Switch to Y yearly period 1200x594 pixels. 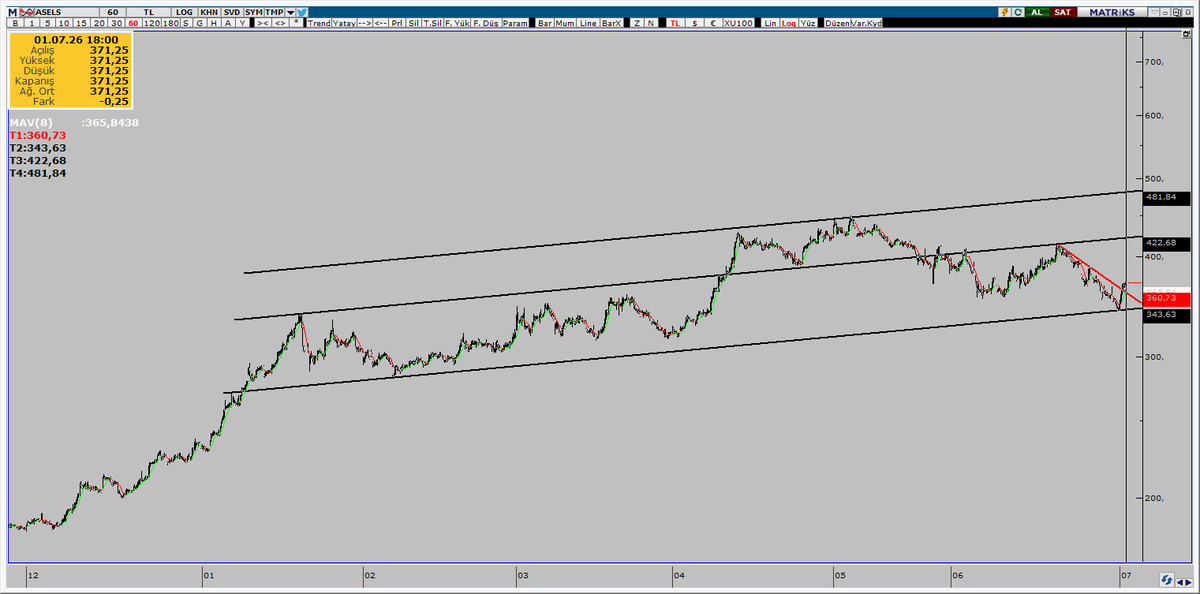coord(243,23)
